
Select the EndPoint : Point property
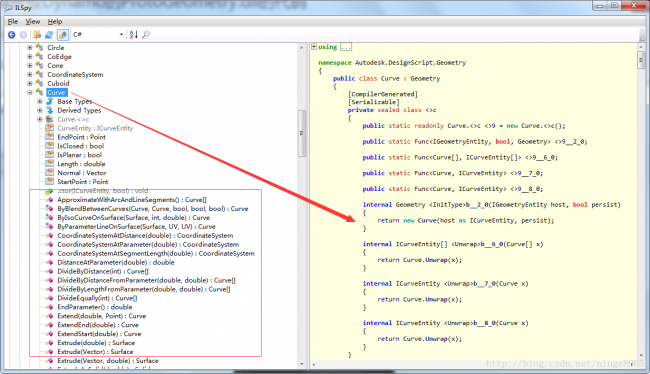click(81, 137)
